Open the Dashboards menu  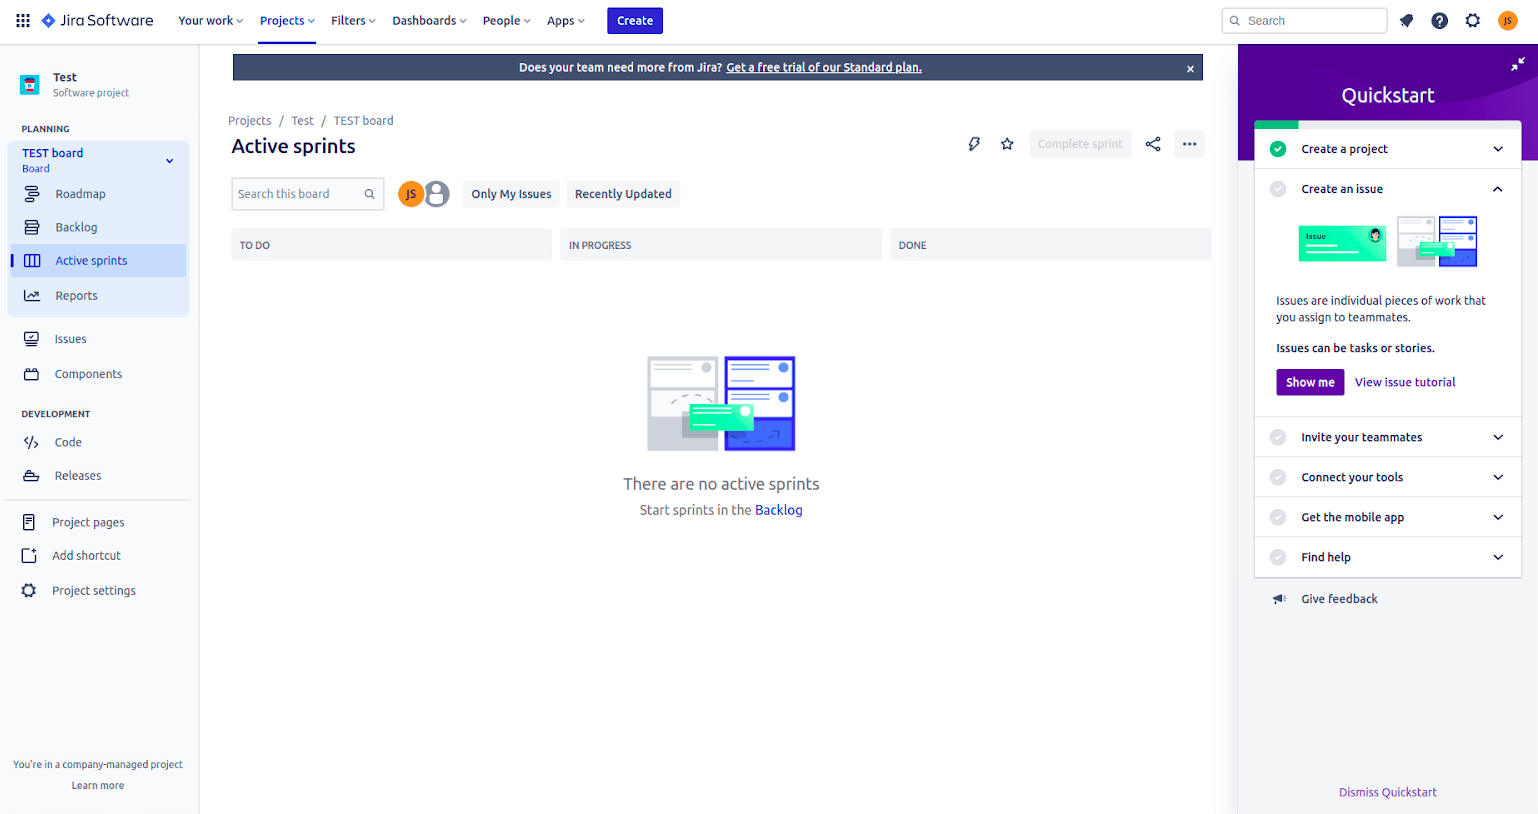click(429, 21)
